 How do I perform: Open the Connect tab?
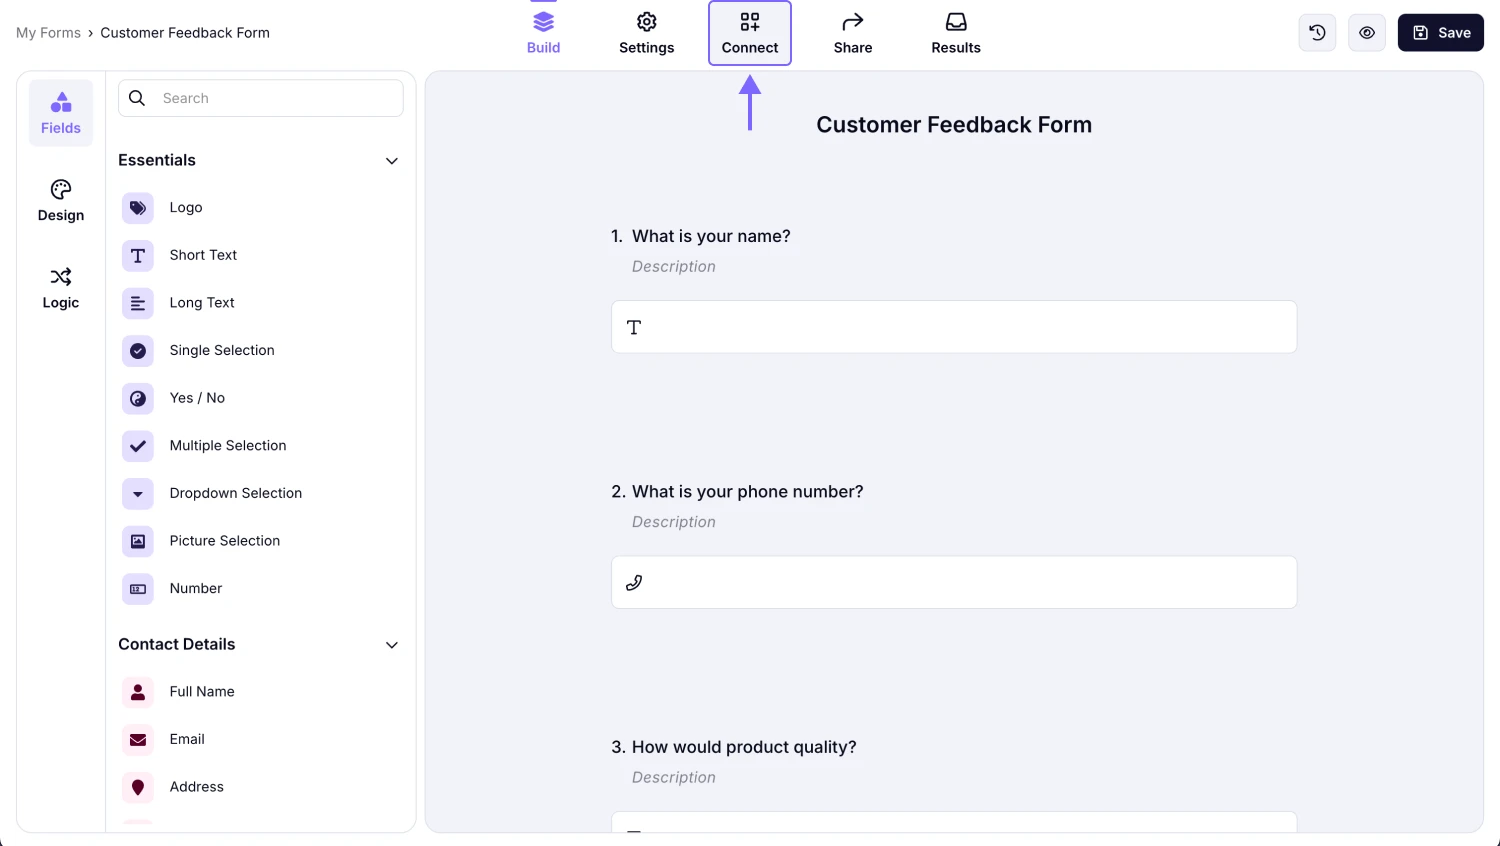749,32
